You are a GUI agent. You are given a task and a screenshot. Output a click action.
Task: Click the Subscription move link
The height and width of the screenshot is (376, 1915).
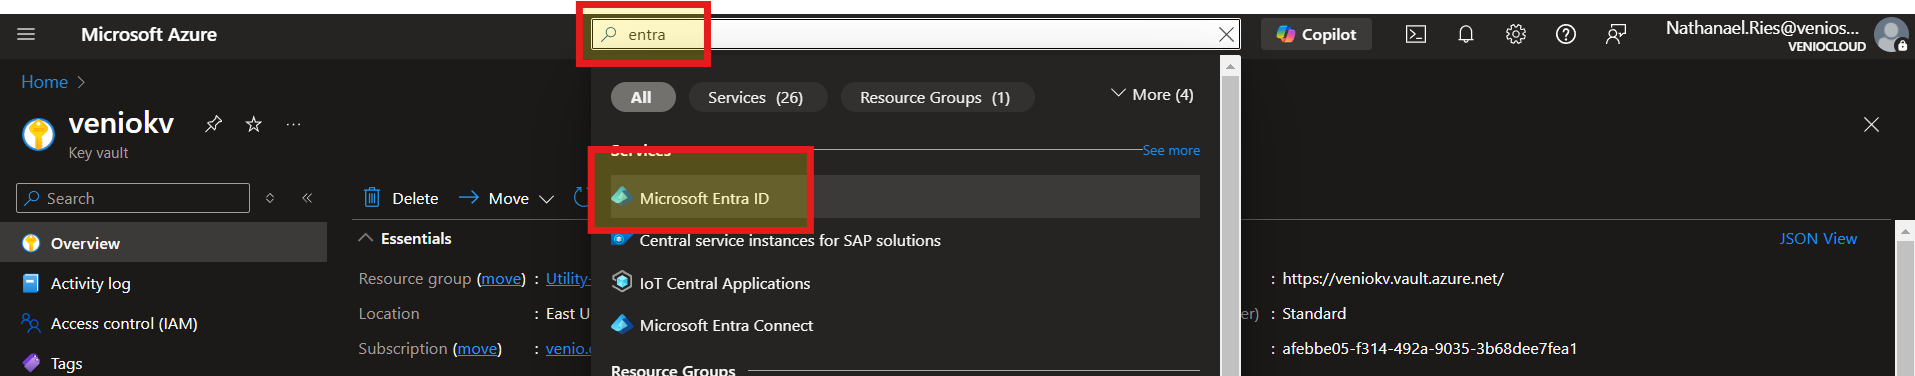coord(478,348)
